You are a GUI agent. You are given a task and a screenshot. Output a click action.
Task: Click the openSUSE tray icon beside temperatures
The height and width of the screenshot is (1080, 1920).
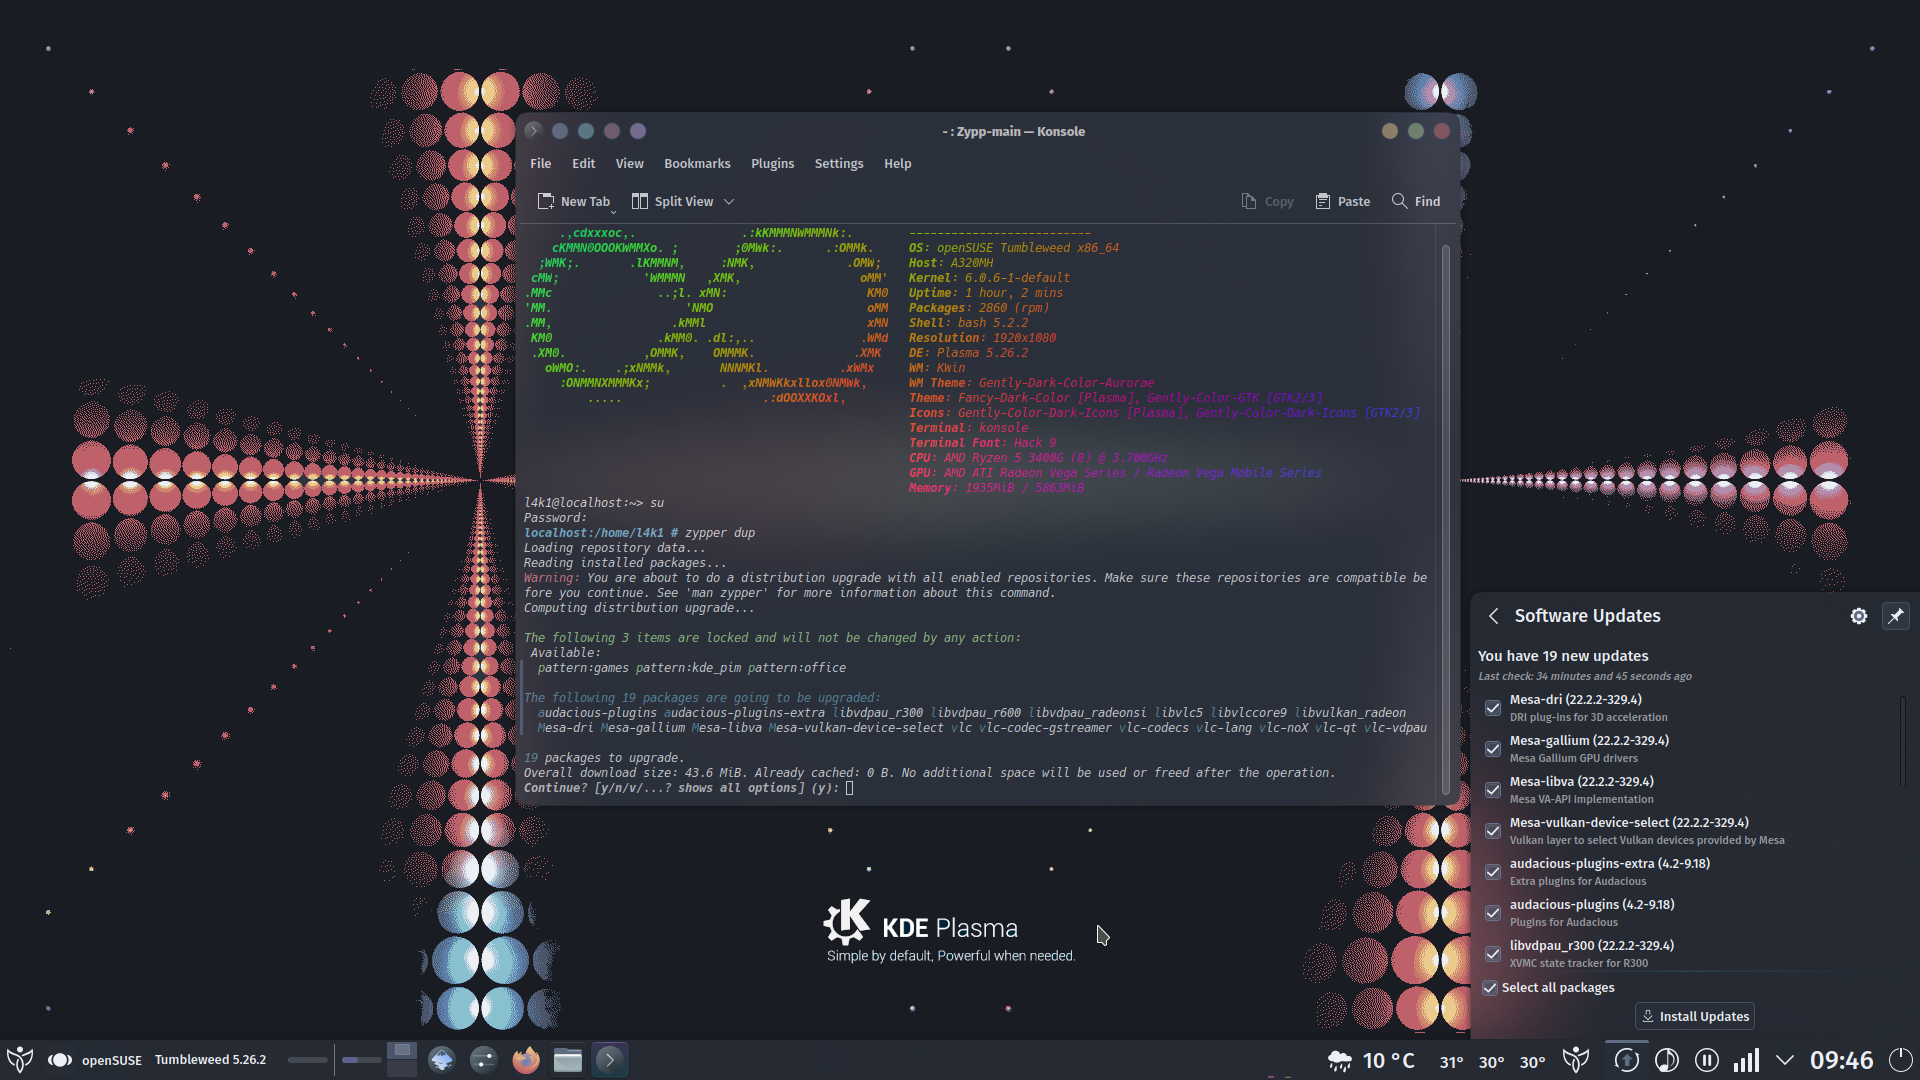pyautogui.click(x=1576, y=1060)
